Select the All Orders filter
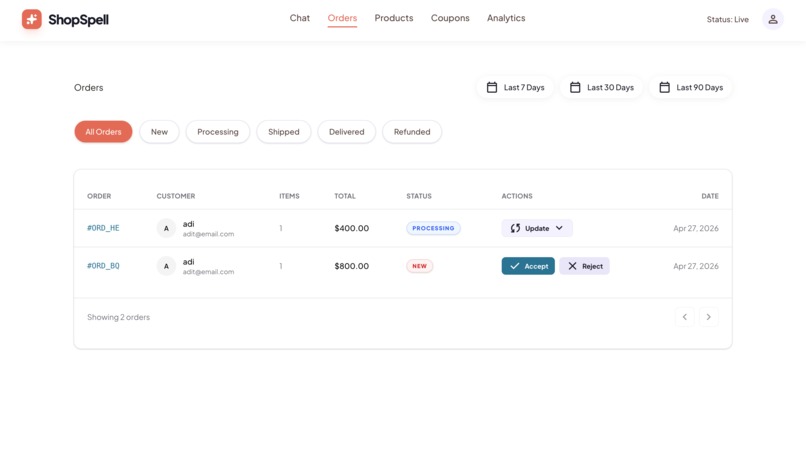The width and height of the screenshot is (806, 454). tap(103, 132)
